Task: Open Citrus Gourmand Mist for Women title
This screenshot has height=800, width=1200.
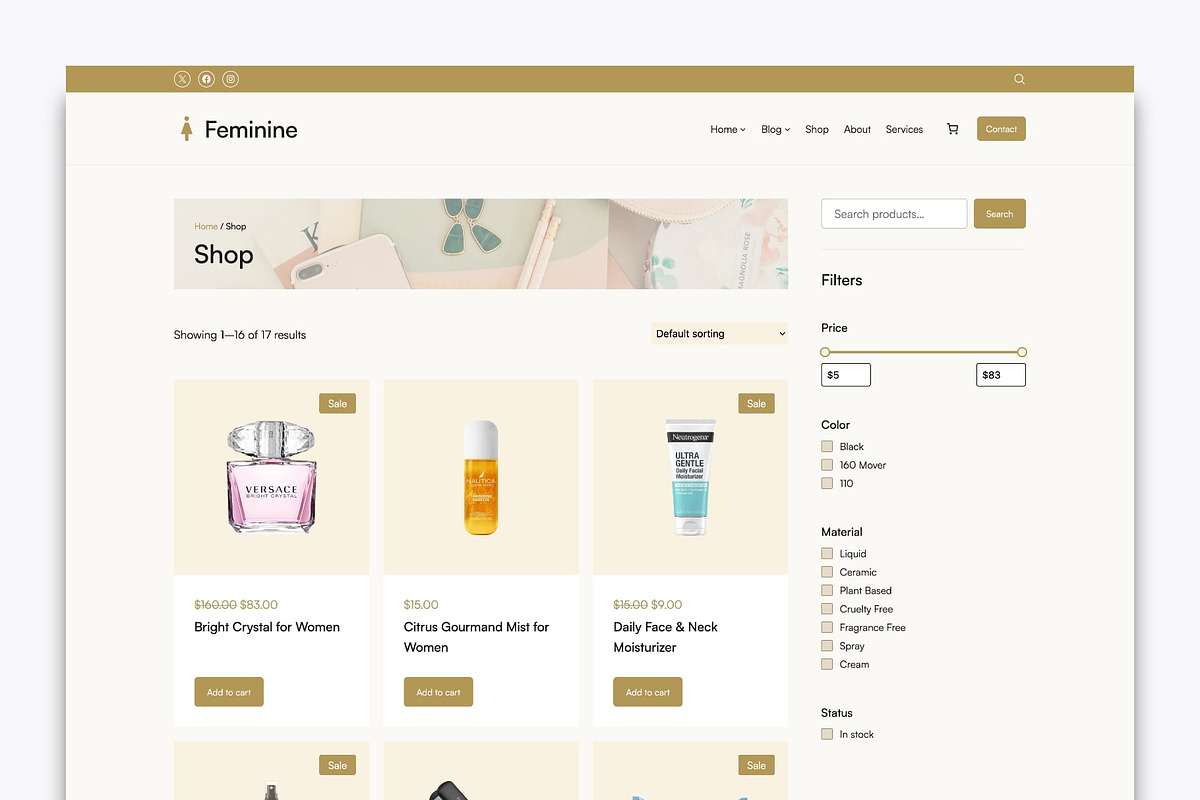Action: coord(477,637)
